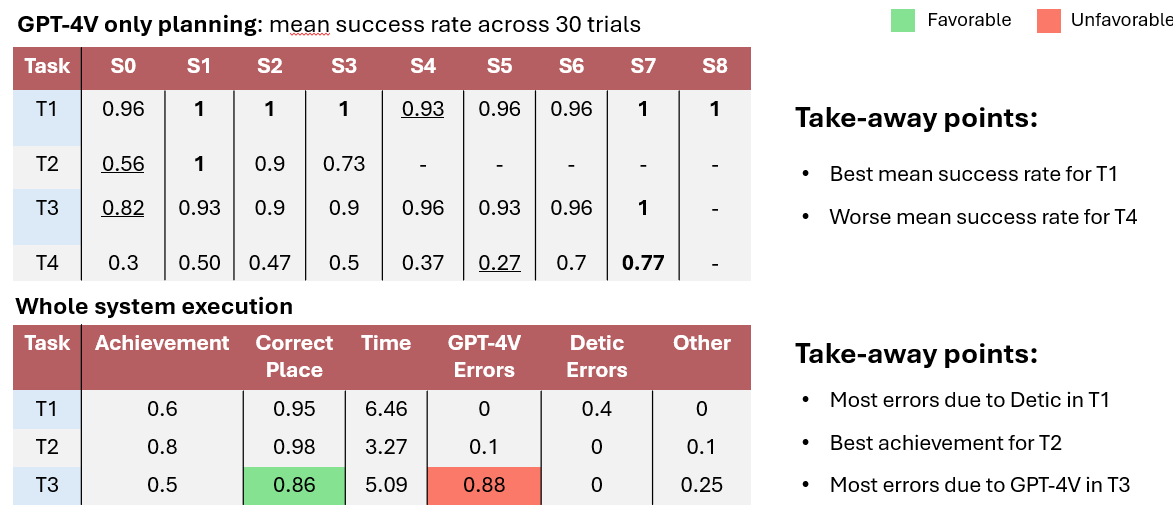The height and width of the screenshot is (513, 1173).
Task: Click the S0 column header
Action: tap(123, 67)
